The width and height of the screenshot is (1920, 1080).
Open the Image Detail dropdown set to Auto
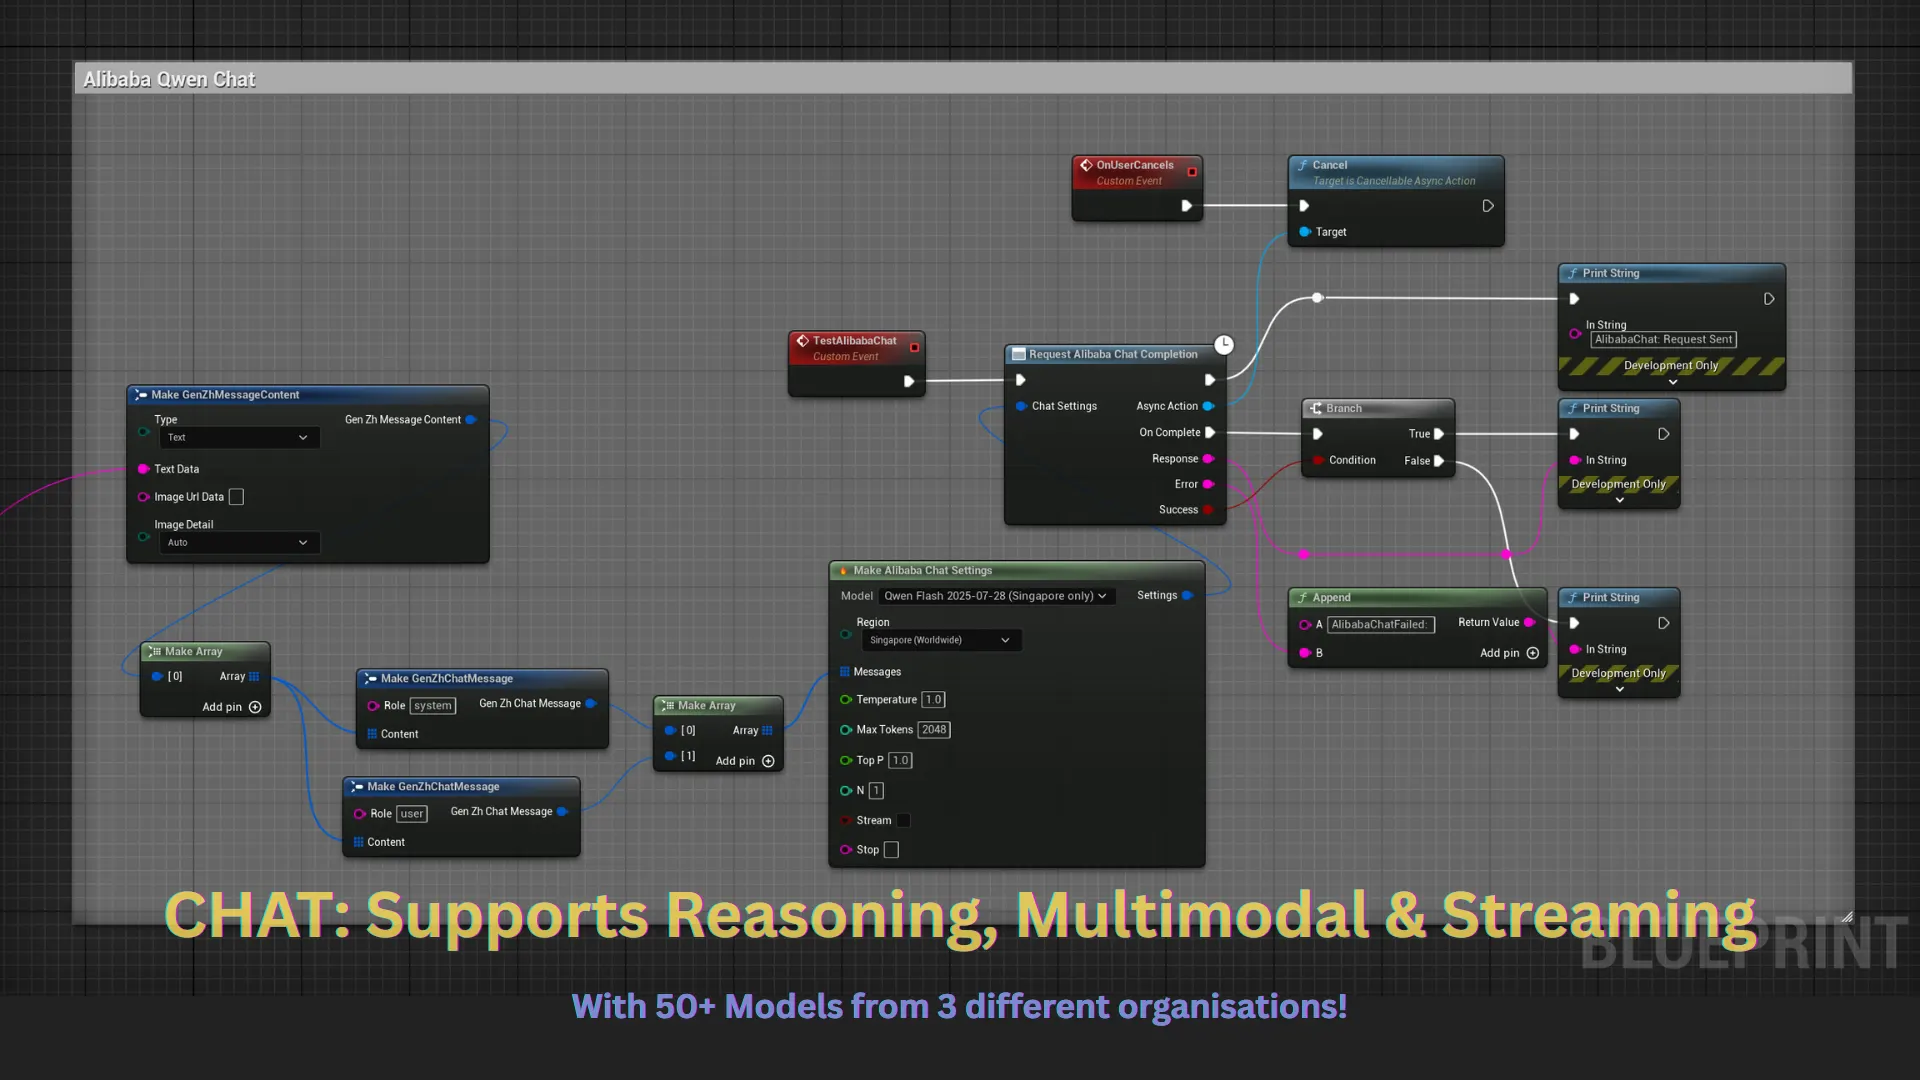pos(239,542)
